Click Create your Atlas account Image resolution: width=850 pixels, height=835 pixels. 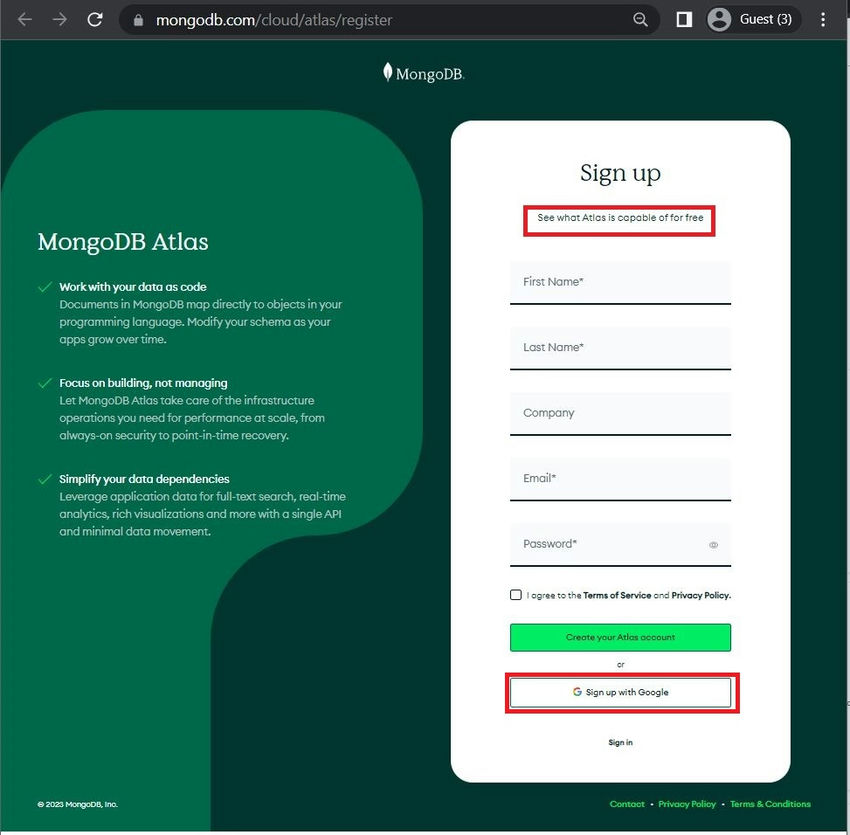(620, 637)
